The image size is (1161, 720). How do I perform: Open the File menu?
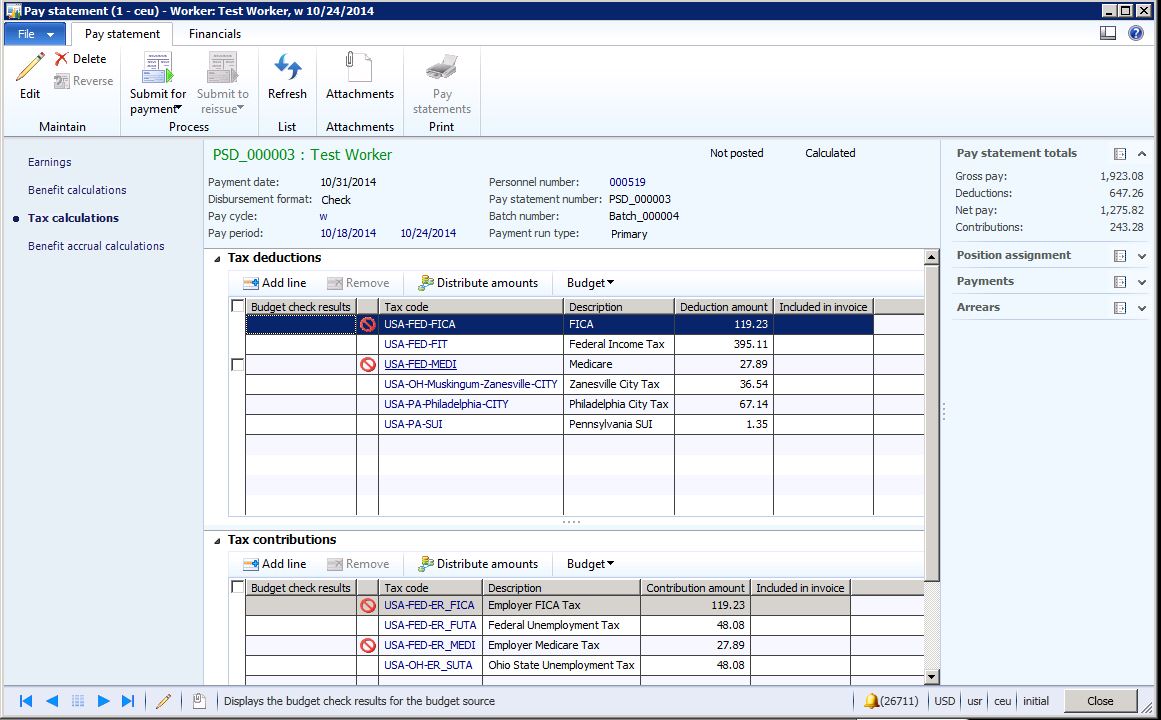36,34
